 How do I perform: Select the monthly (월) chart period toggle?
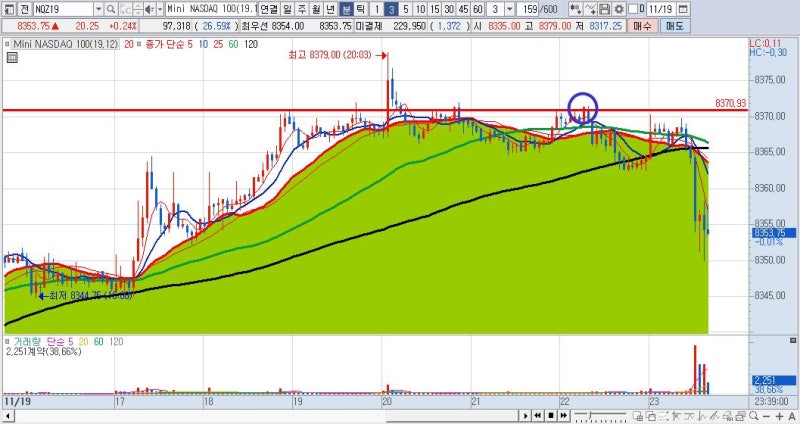[316, 9]
